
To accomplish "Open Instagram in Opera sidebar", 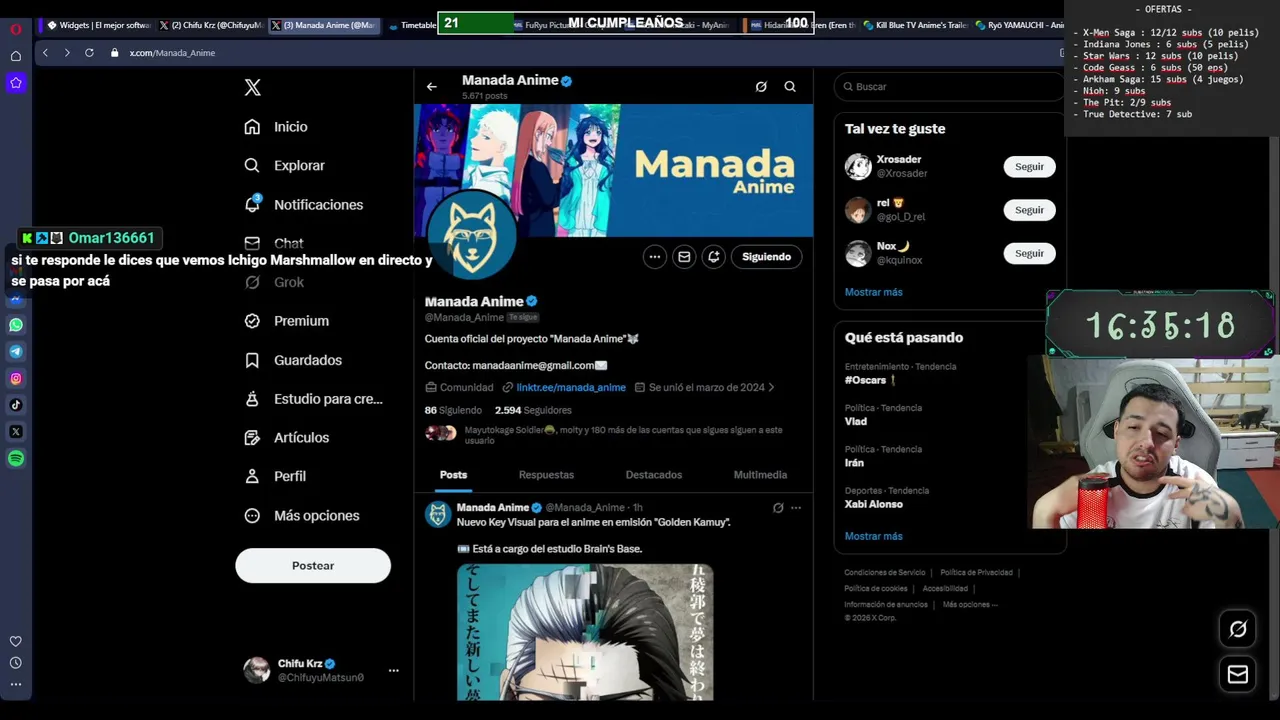I will tap(16, 379).
